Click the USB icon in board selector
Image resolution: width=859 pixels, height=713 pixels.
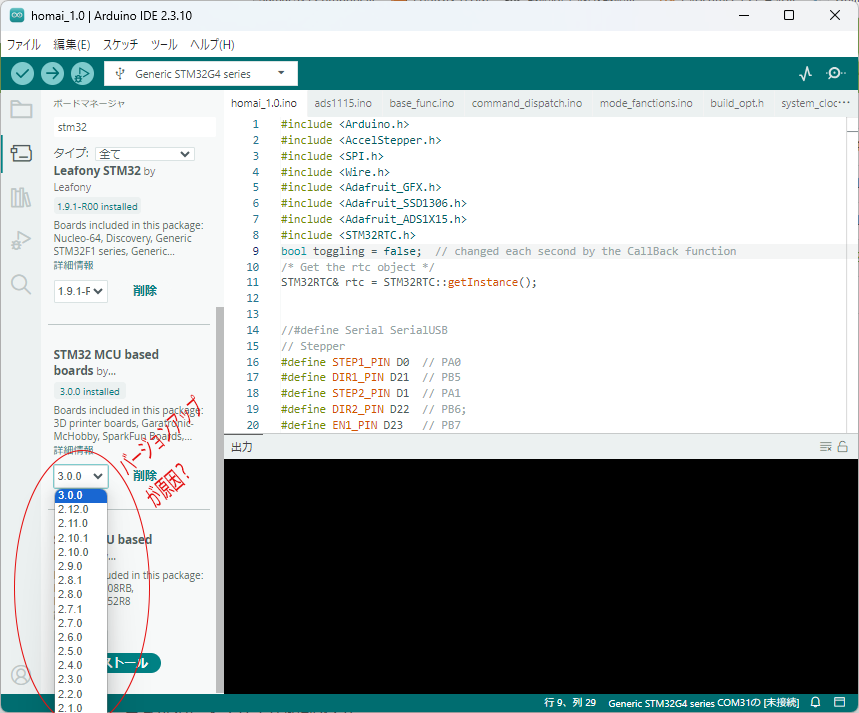[120, 73]
